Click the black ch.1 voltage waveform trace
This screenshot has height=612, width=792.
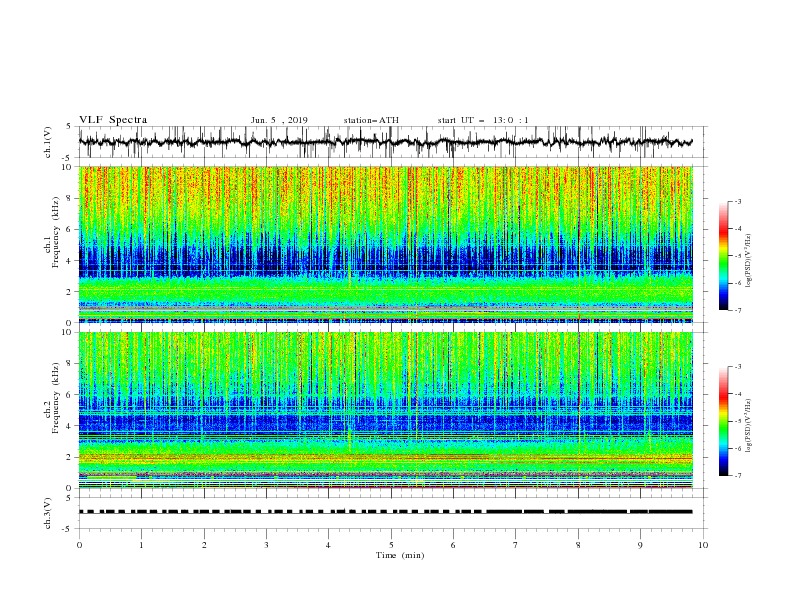pyautogui.click(x=385, y=142)
